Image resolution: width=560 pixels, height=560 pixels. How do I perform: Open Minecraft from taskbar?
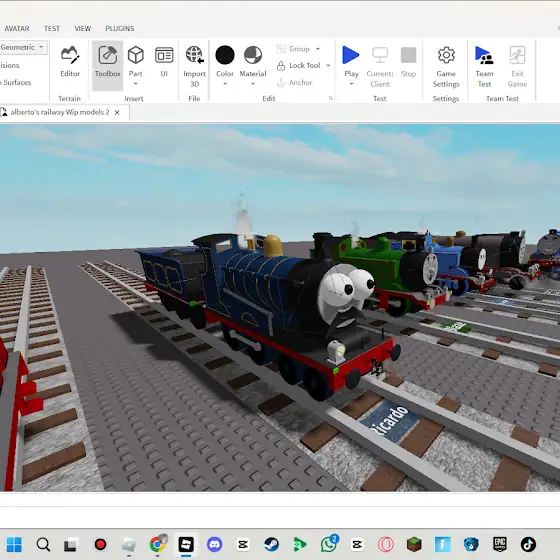[414, 544]
